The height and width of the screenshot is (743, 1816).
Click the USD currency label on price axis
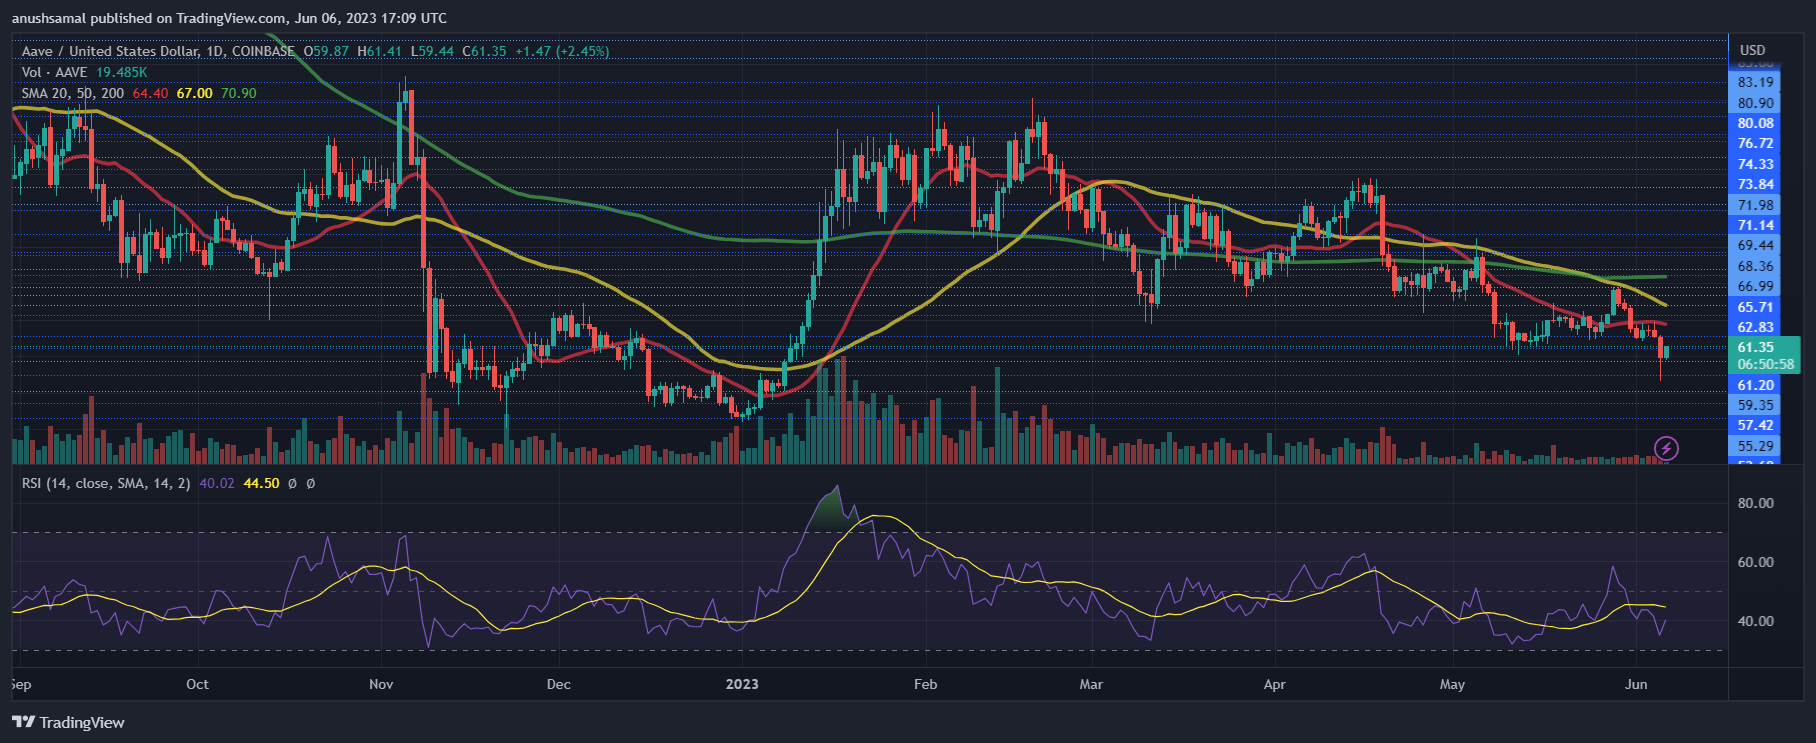click(1752, 50)
